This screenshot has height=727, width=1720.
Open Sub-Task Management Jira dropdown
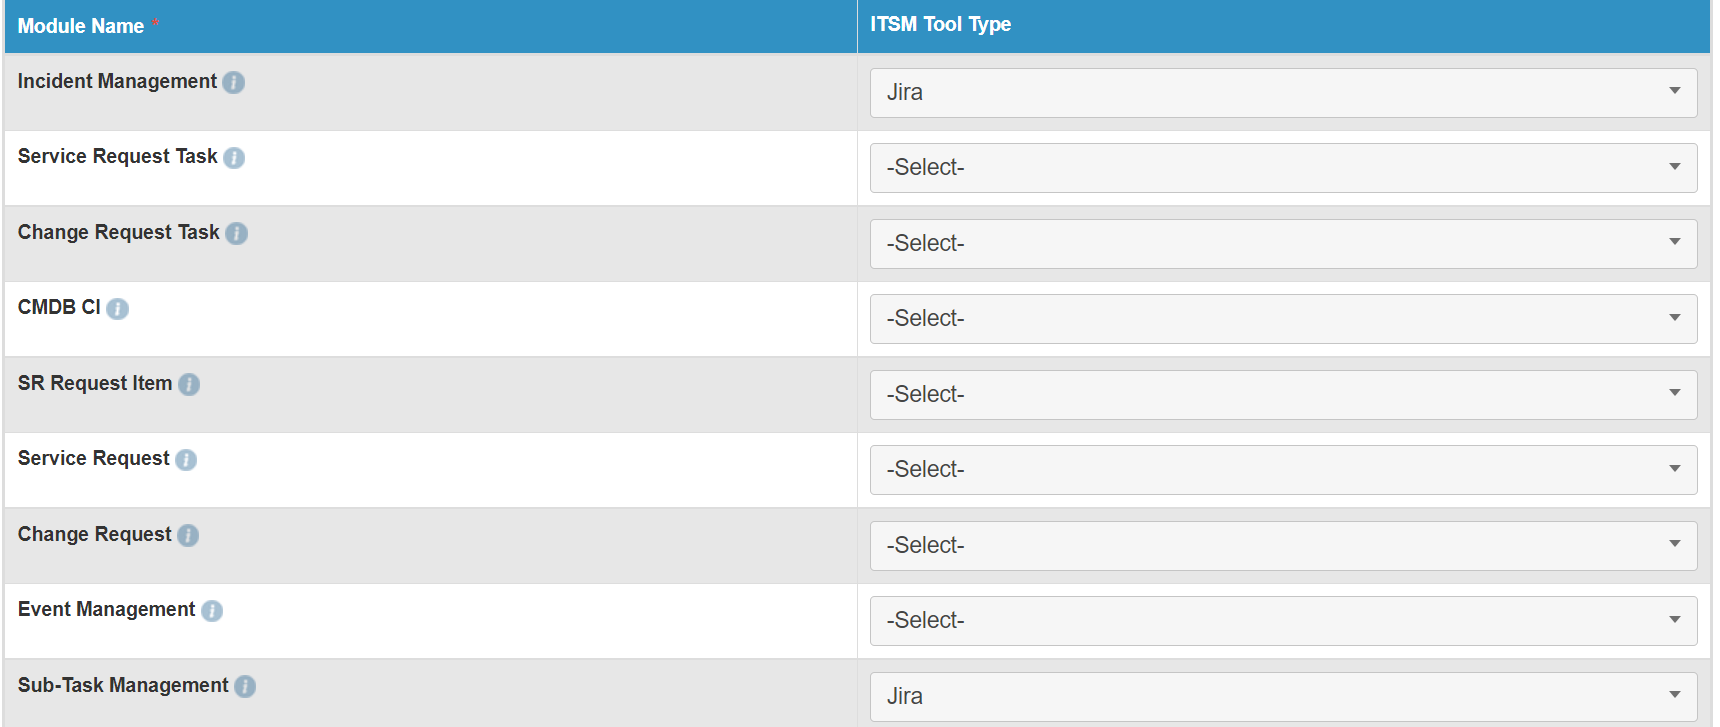pyautogui.click(x=1283, y=696)
